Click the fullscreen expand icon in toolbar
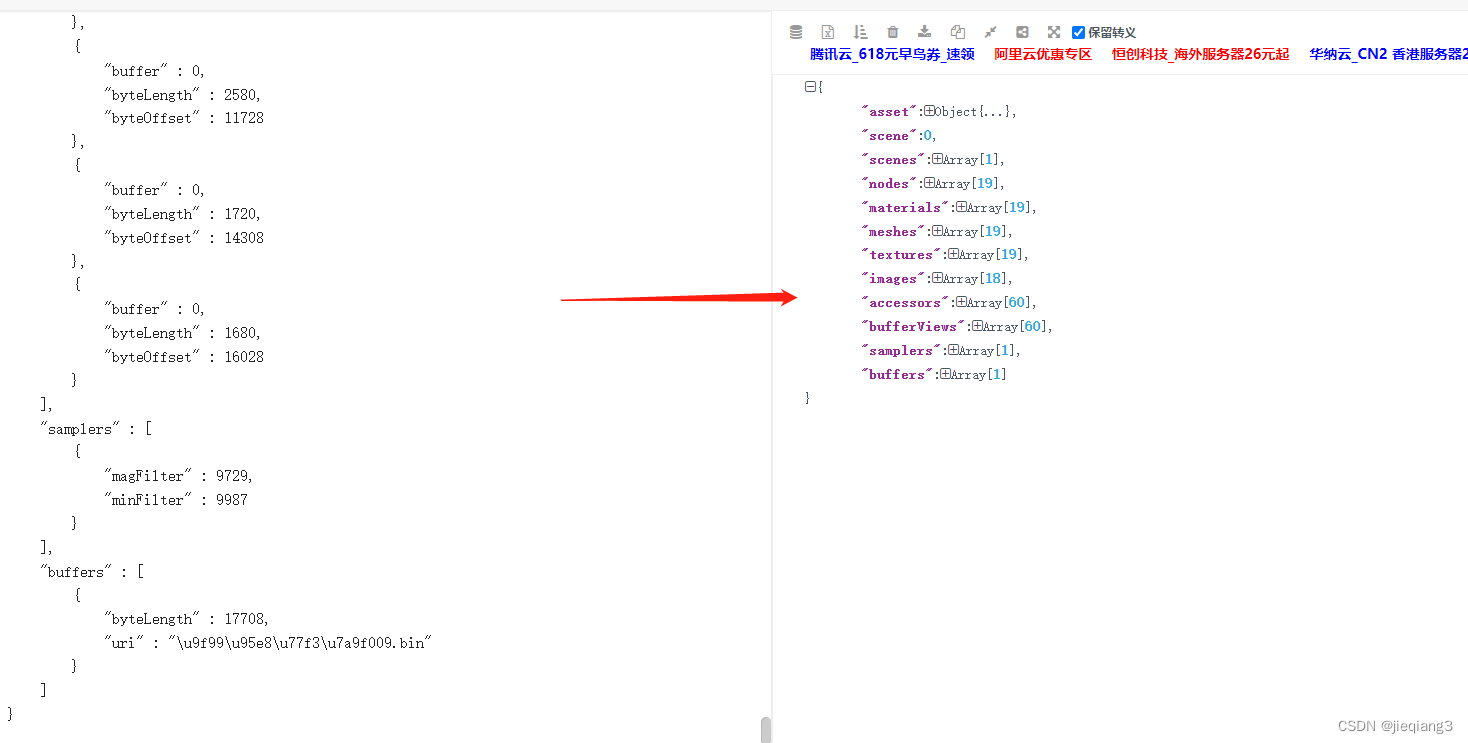1468x743 pixels. click(x=1054, y=32)
